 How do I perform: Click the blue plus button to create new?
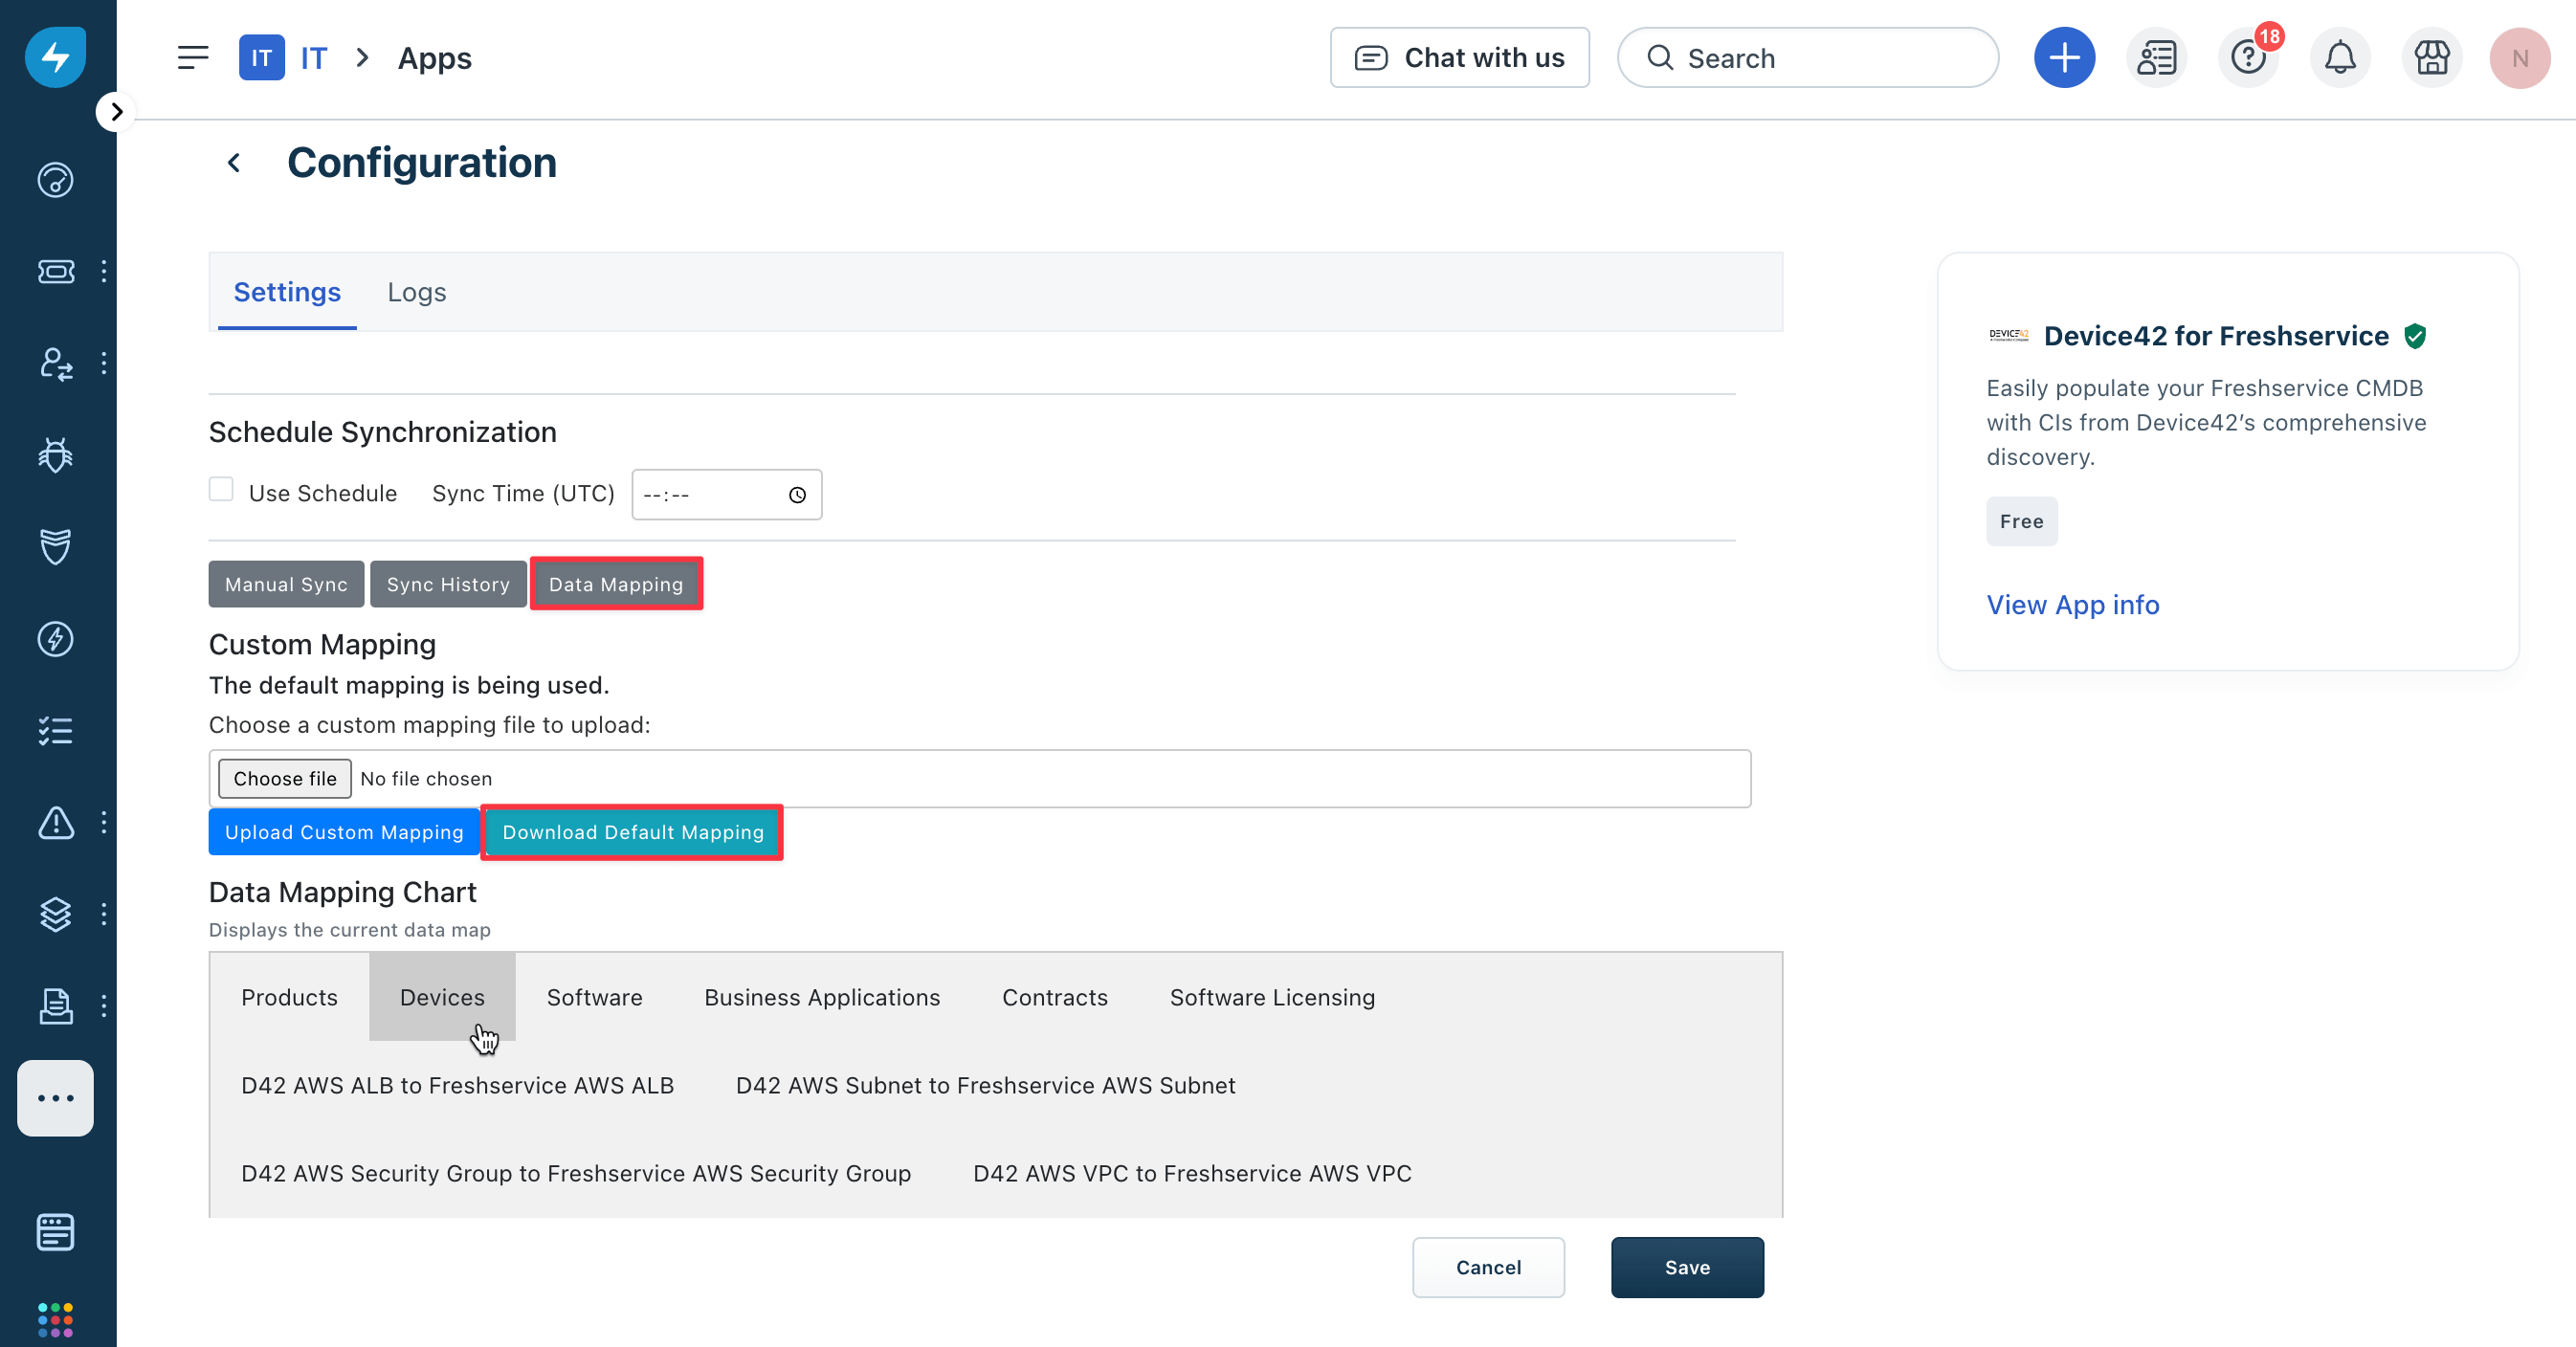(2064, 57)
